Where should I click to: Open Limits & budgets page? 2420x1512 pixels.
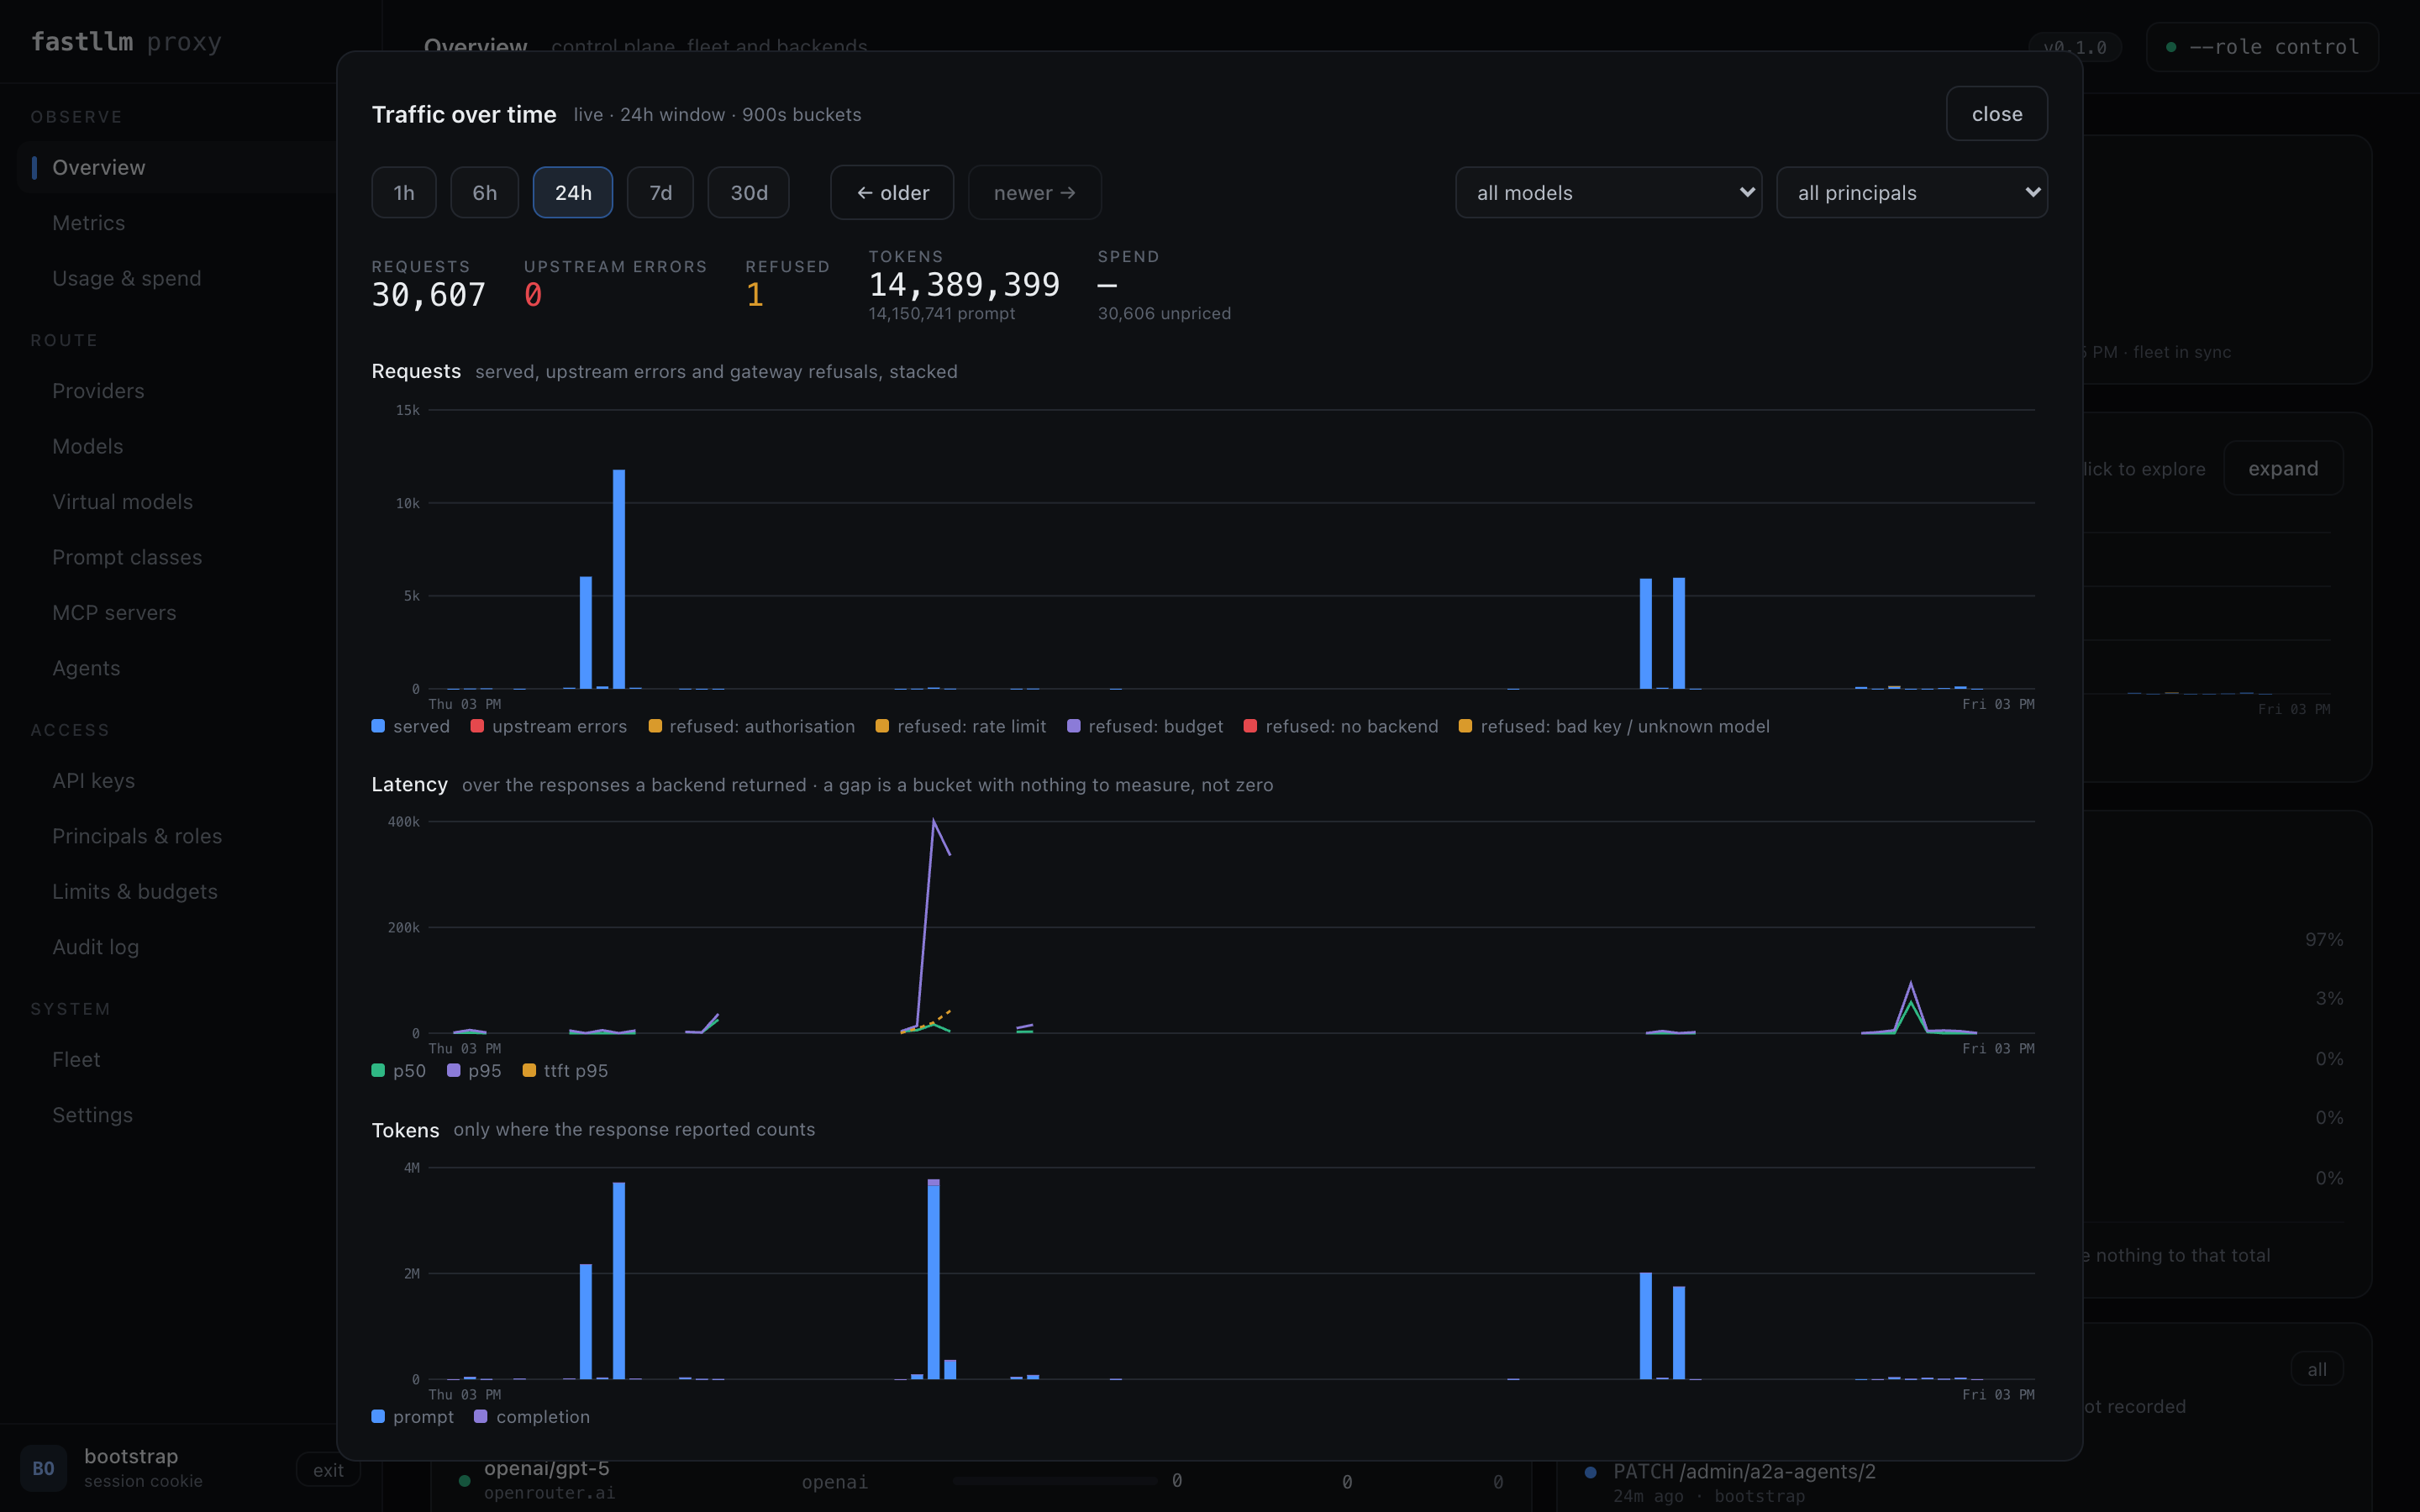coord(134,892)
